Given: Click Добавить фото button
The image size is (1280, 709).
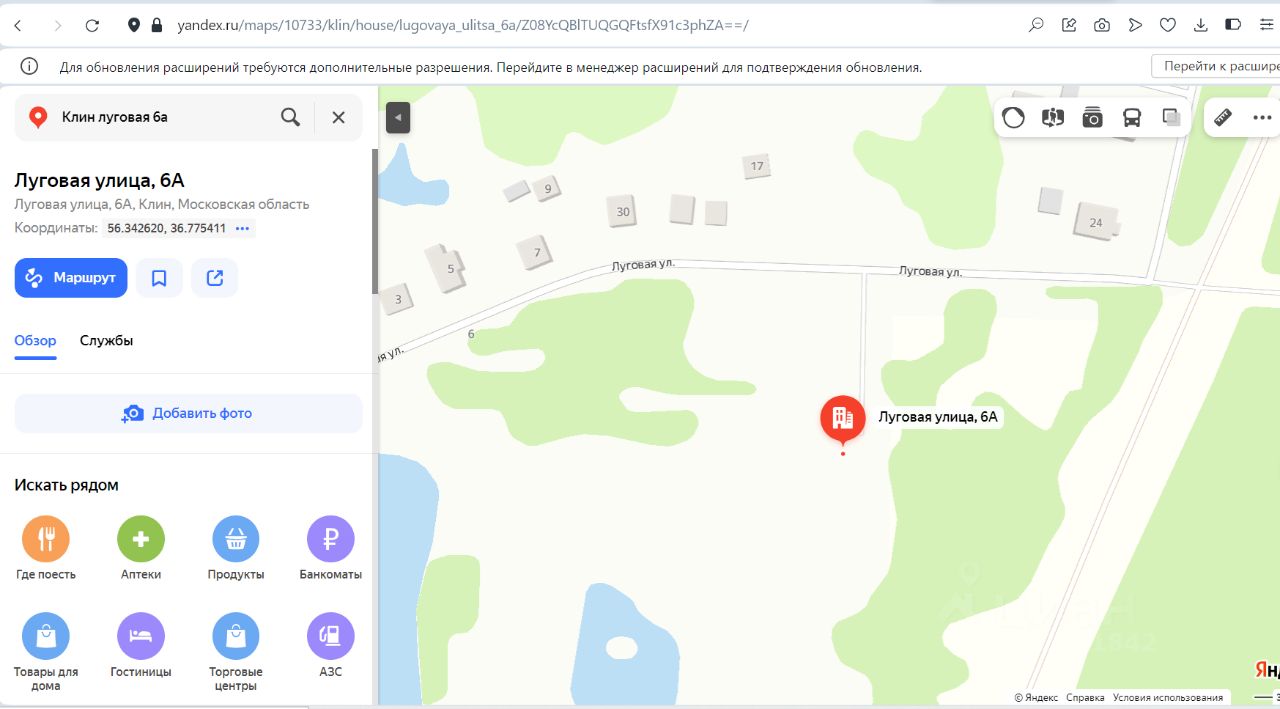Looking at the screenshot, I should click(188, 413).
